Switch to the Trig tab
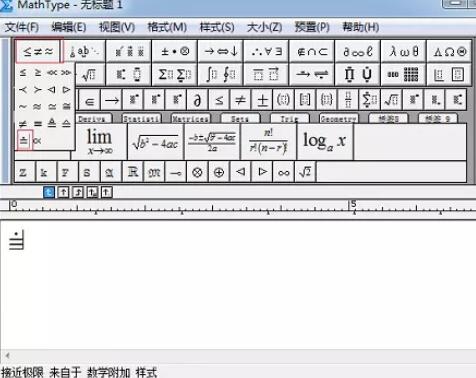Viewport: 476px width, 378px height. tap(289, 119)
